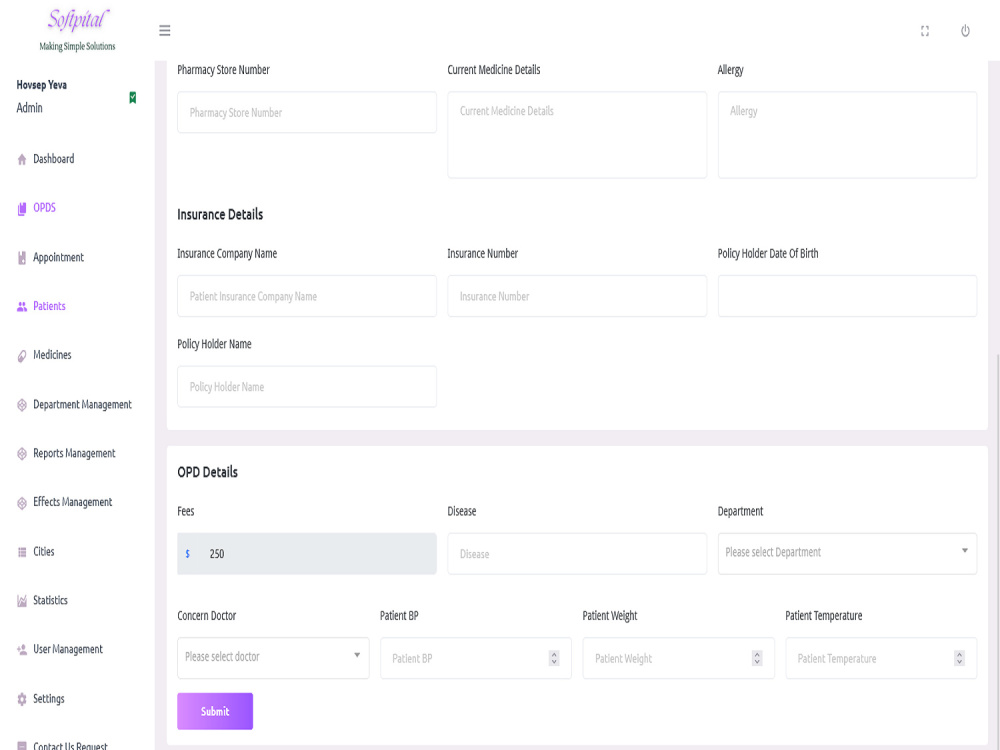Open the Please select Department dropdown
Viewport: 1000px width, 750px height.
point(847,554)
